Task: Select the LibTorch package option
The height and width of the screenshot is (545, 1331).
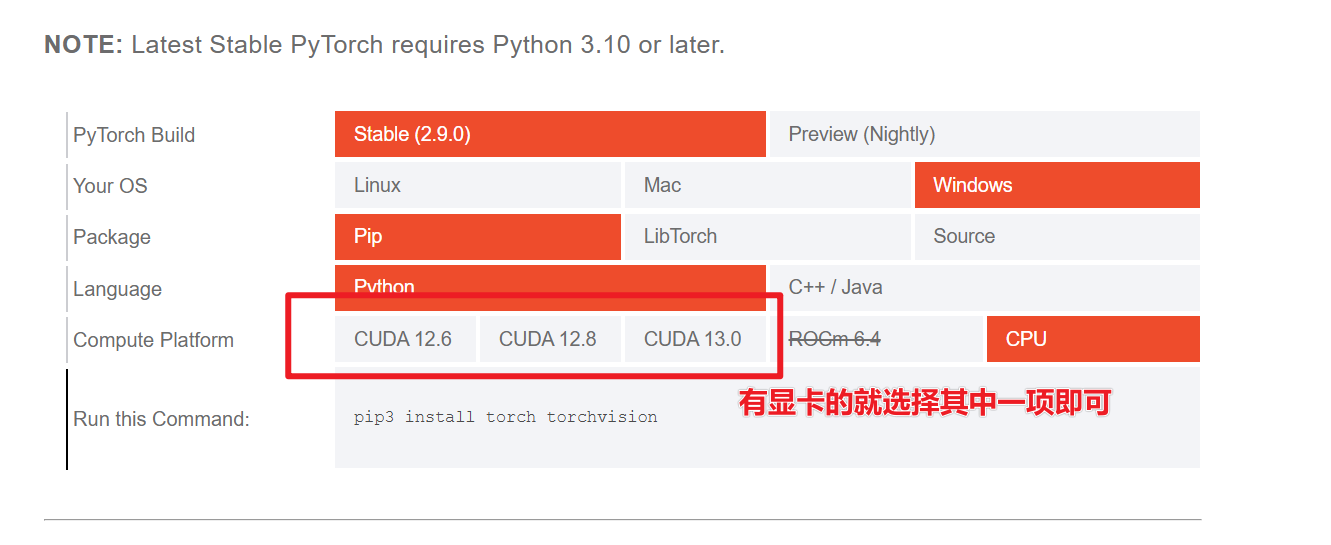Action: pos(767,237)
